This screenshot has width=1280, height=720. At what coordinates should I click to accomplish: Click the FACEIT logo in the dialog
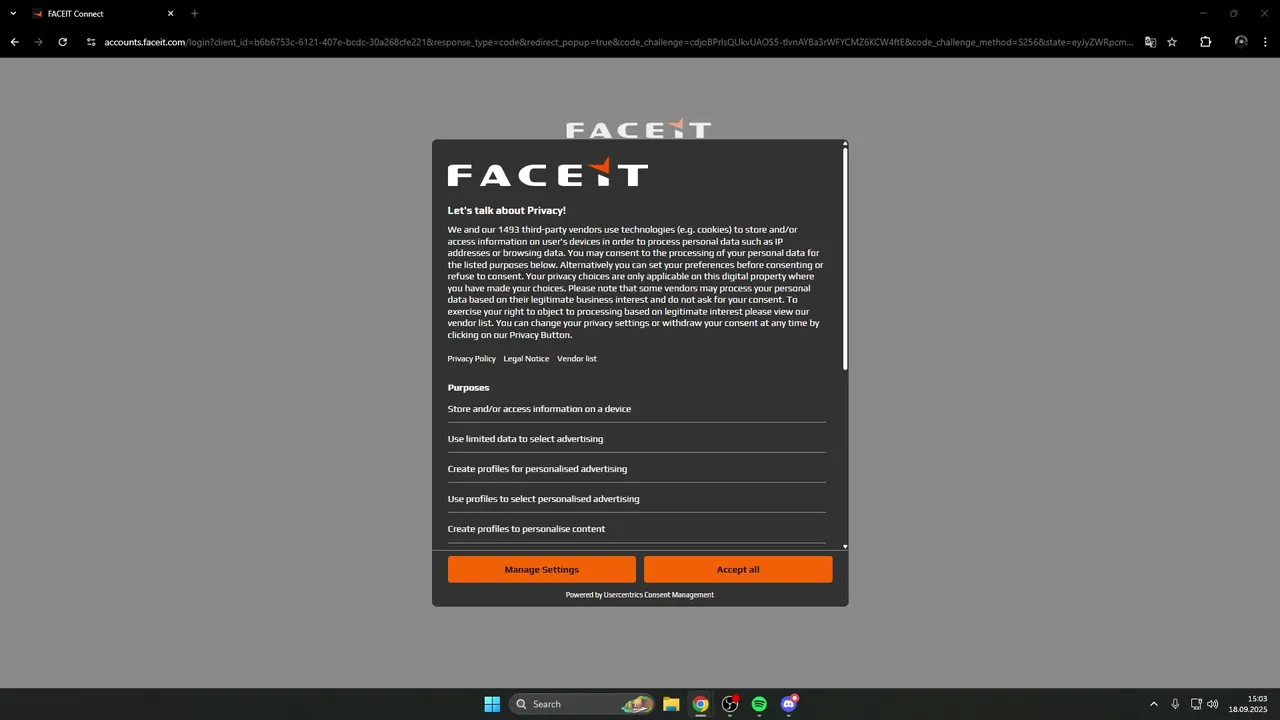pyautogui.click(x=547, y=172)
